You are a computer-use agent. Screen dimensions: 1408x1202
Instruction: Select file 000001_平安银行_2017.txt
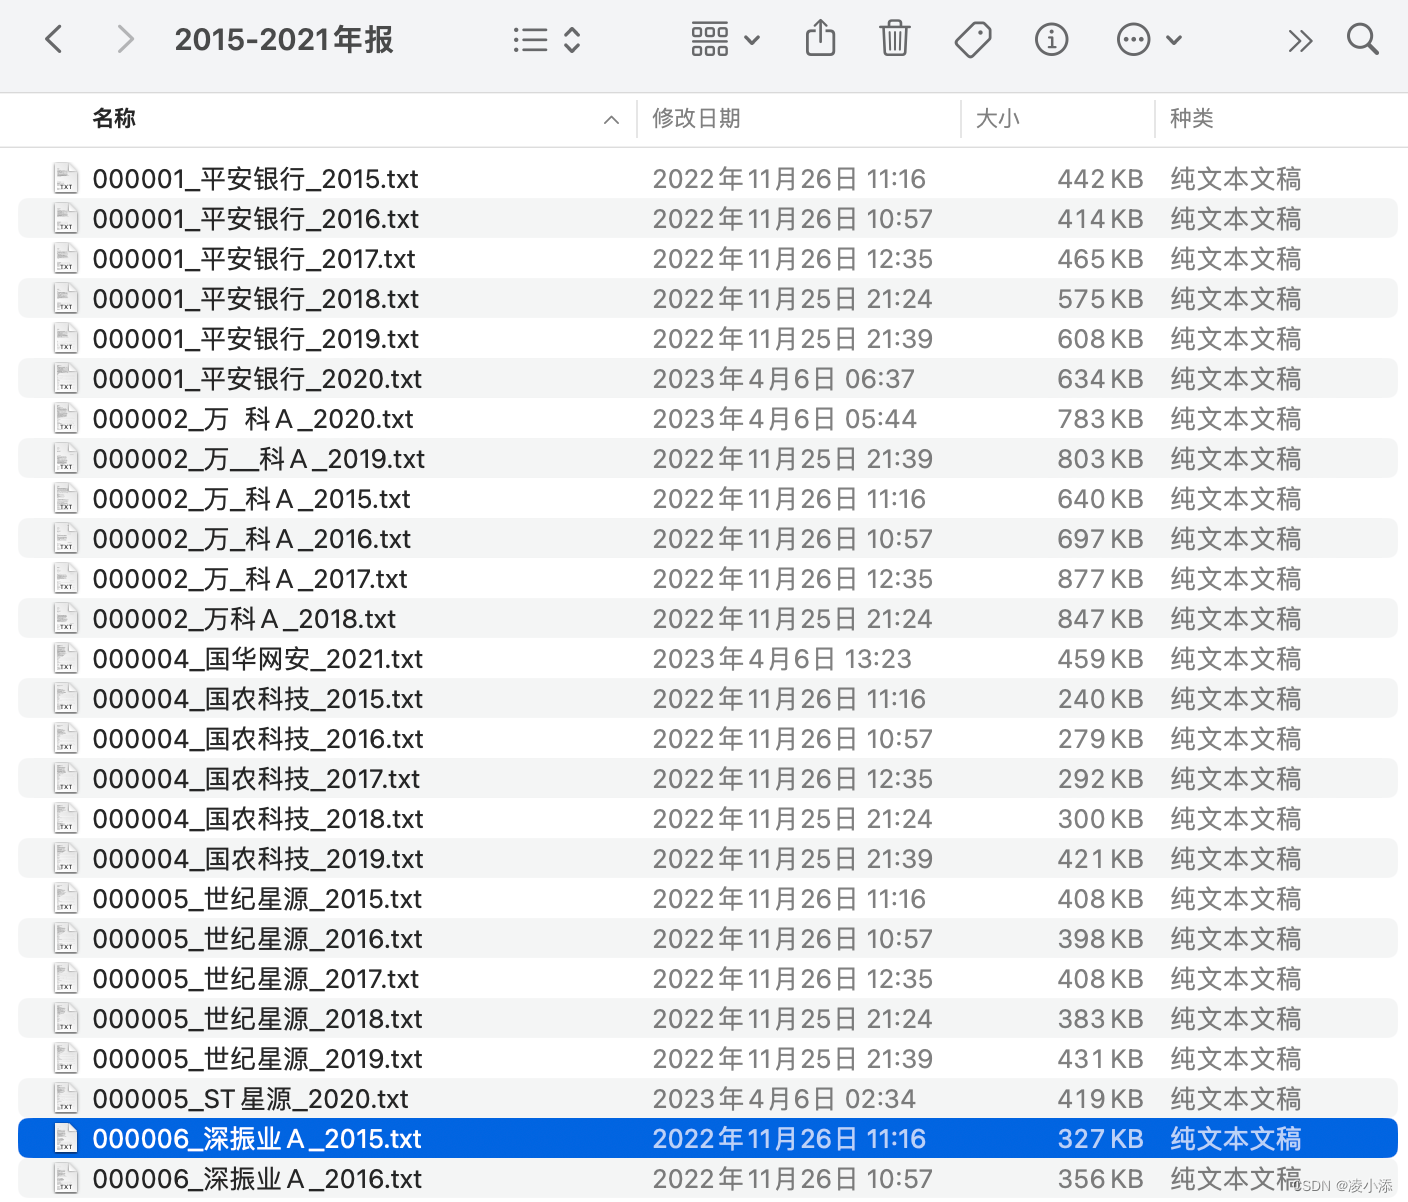(708, 258)
